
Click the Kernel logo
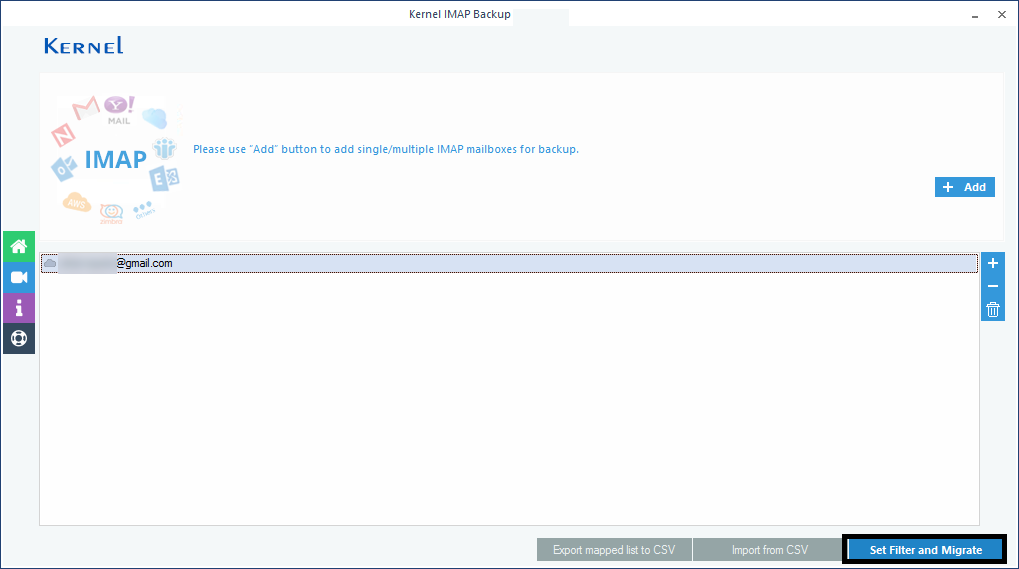84,45
